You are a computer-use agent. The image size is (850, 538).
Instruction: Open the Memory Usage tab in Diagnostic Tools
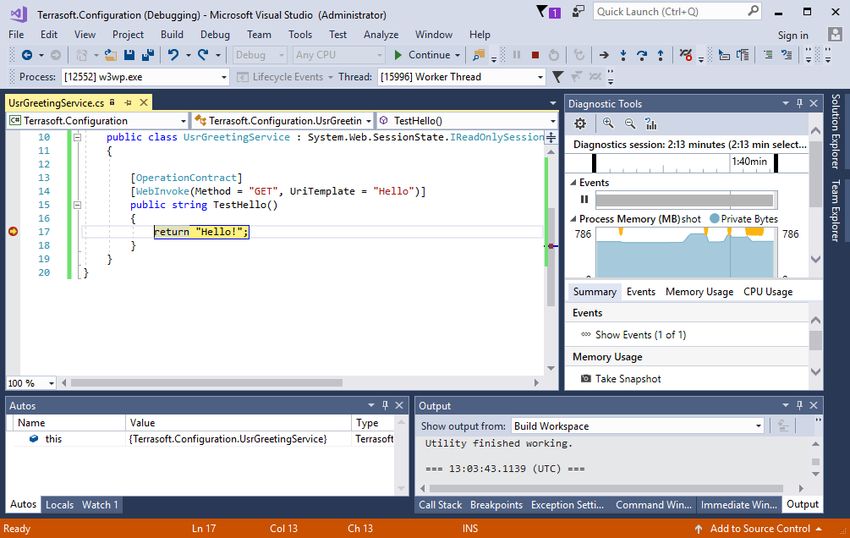[x=699, y=292]
